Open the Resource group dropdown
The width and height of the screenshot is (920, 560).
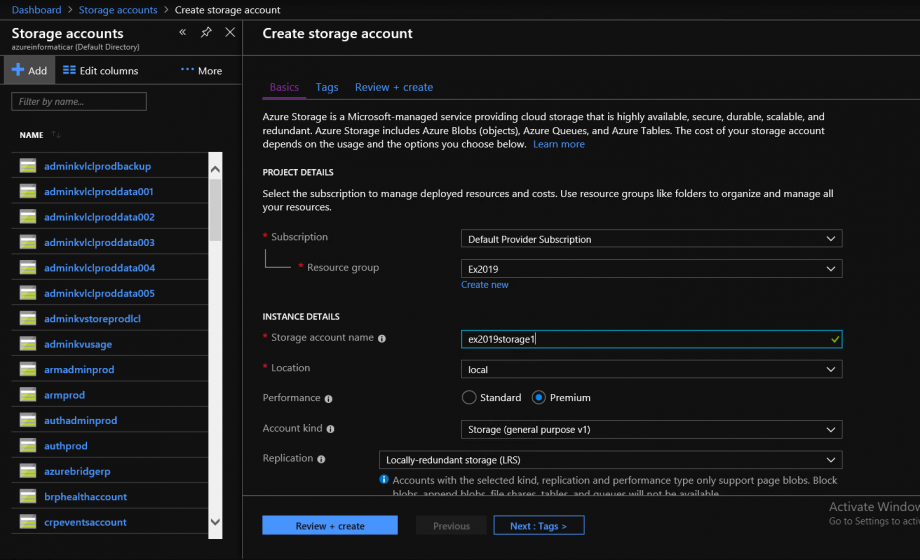click(x=651, y=269)
